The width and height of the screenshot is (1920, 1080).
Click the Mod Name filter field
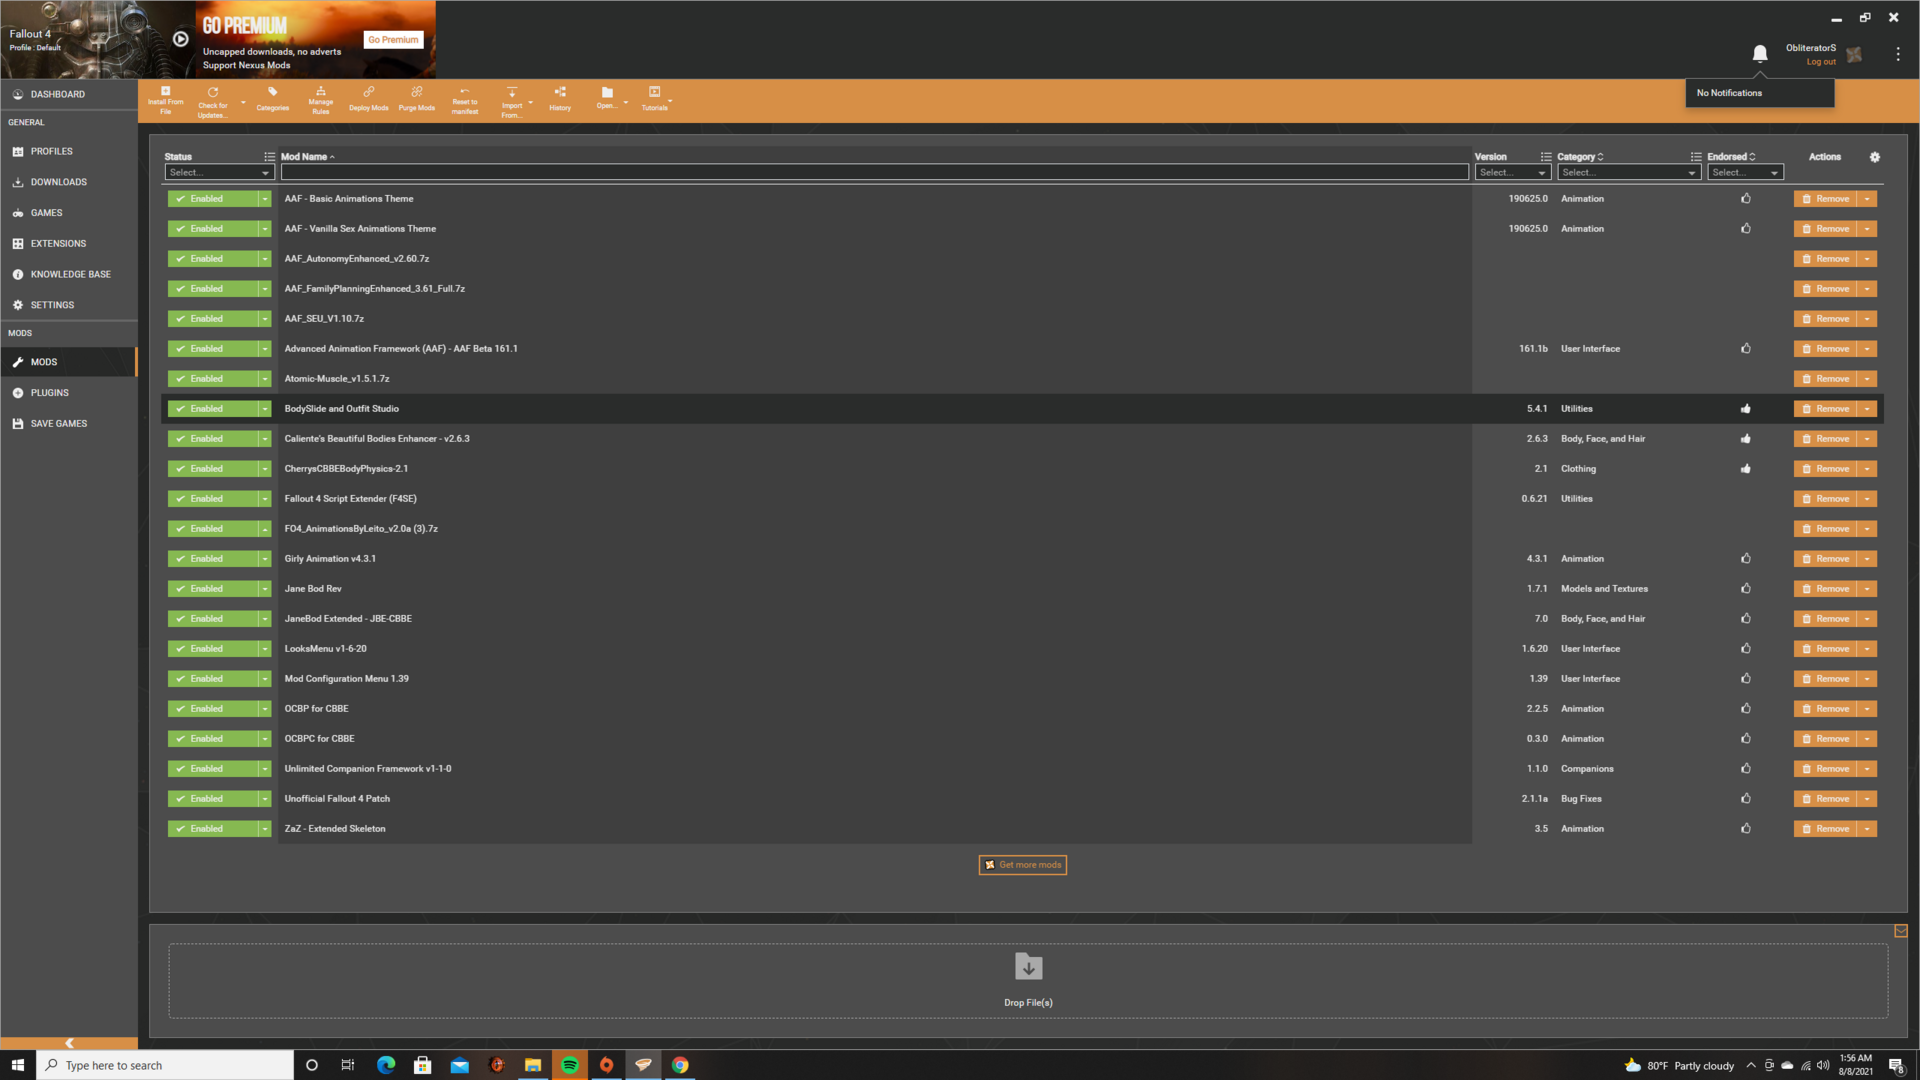874,173
